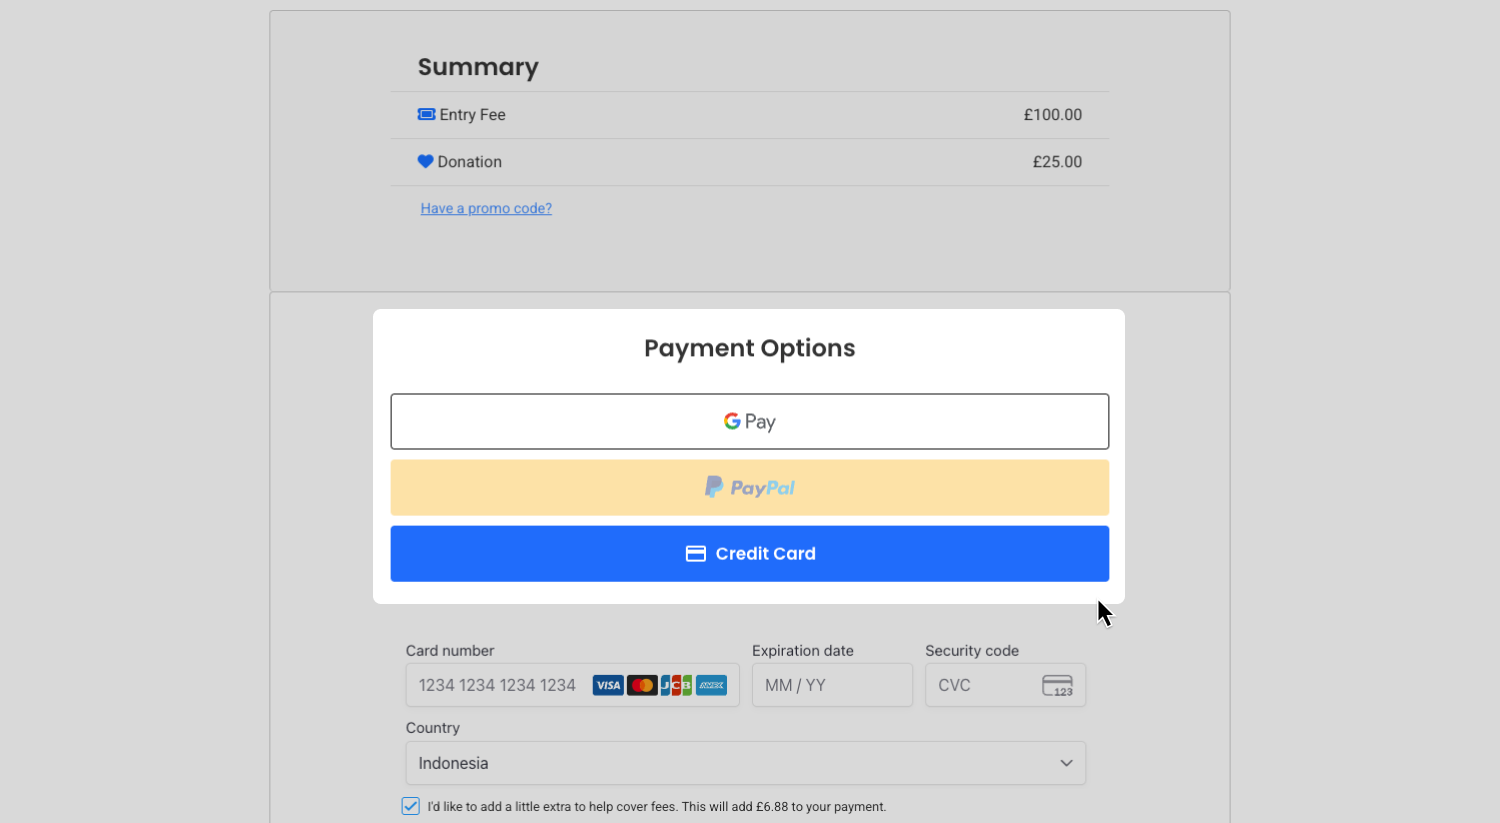Uncheck the cover fees checkbox
Viewport: 1500px width, 823px height.
(411, 806)
